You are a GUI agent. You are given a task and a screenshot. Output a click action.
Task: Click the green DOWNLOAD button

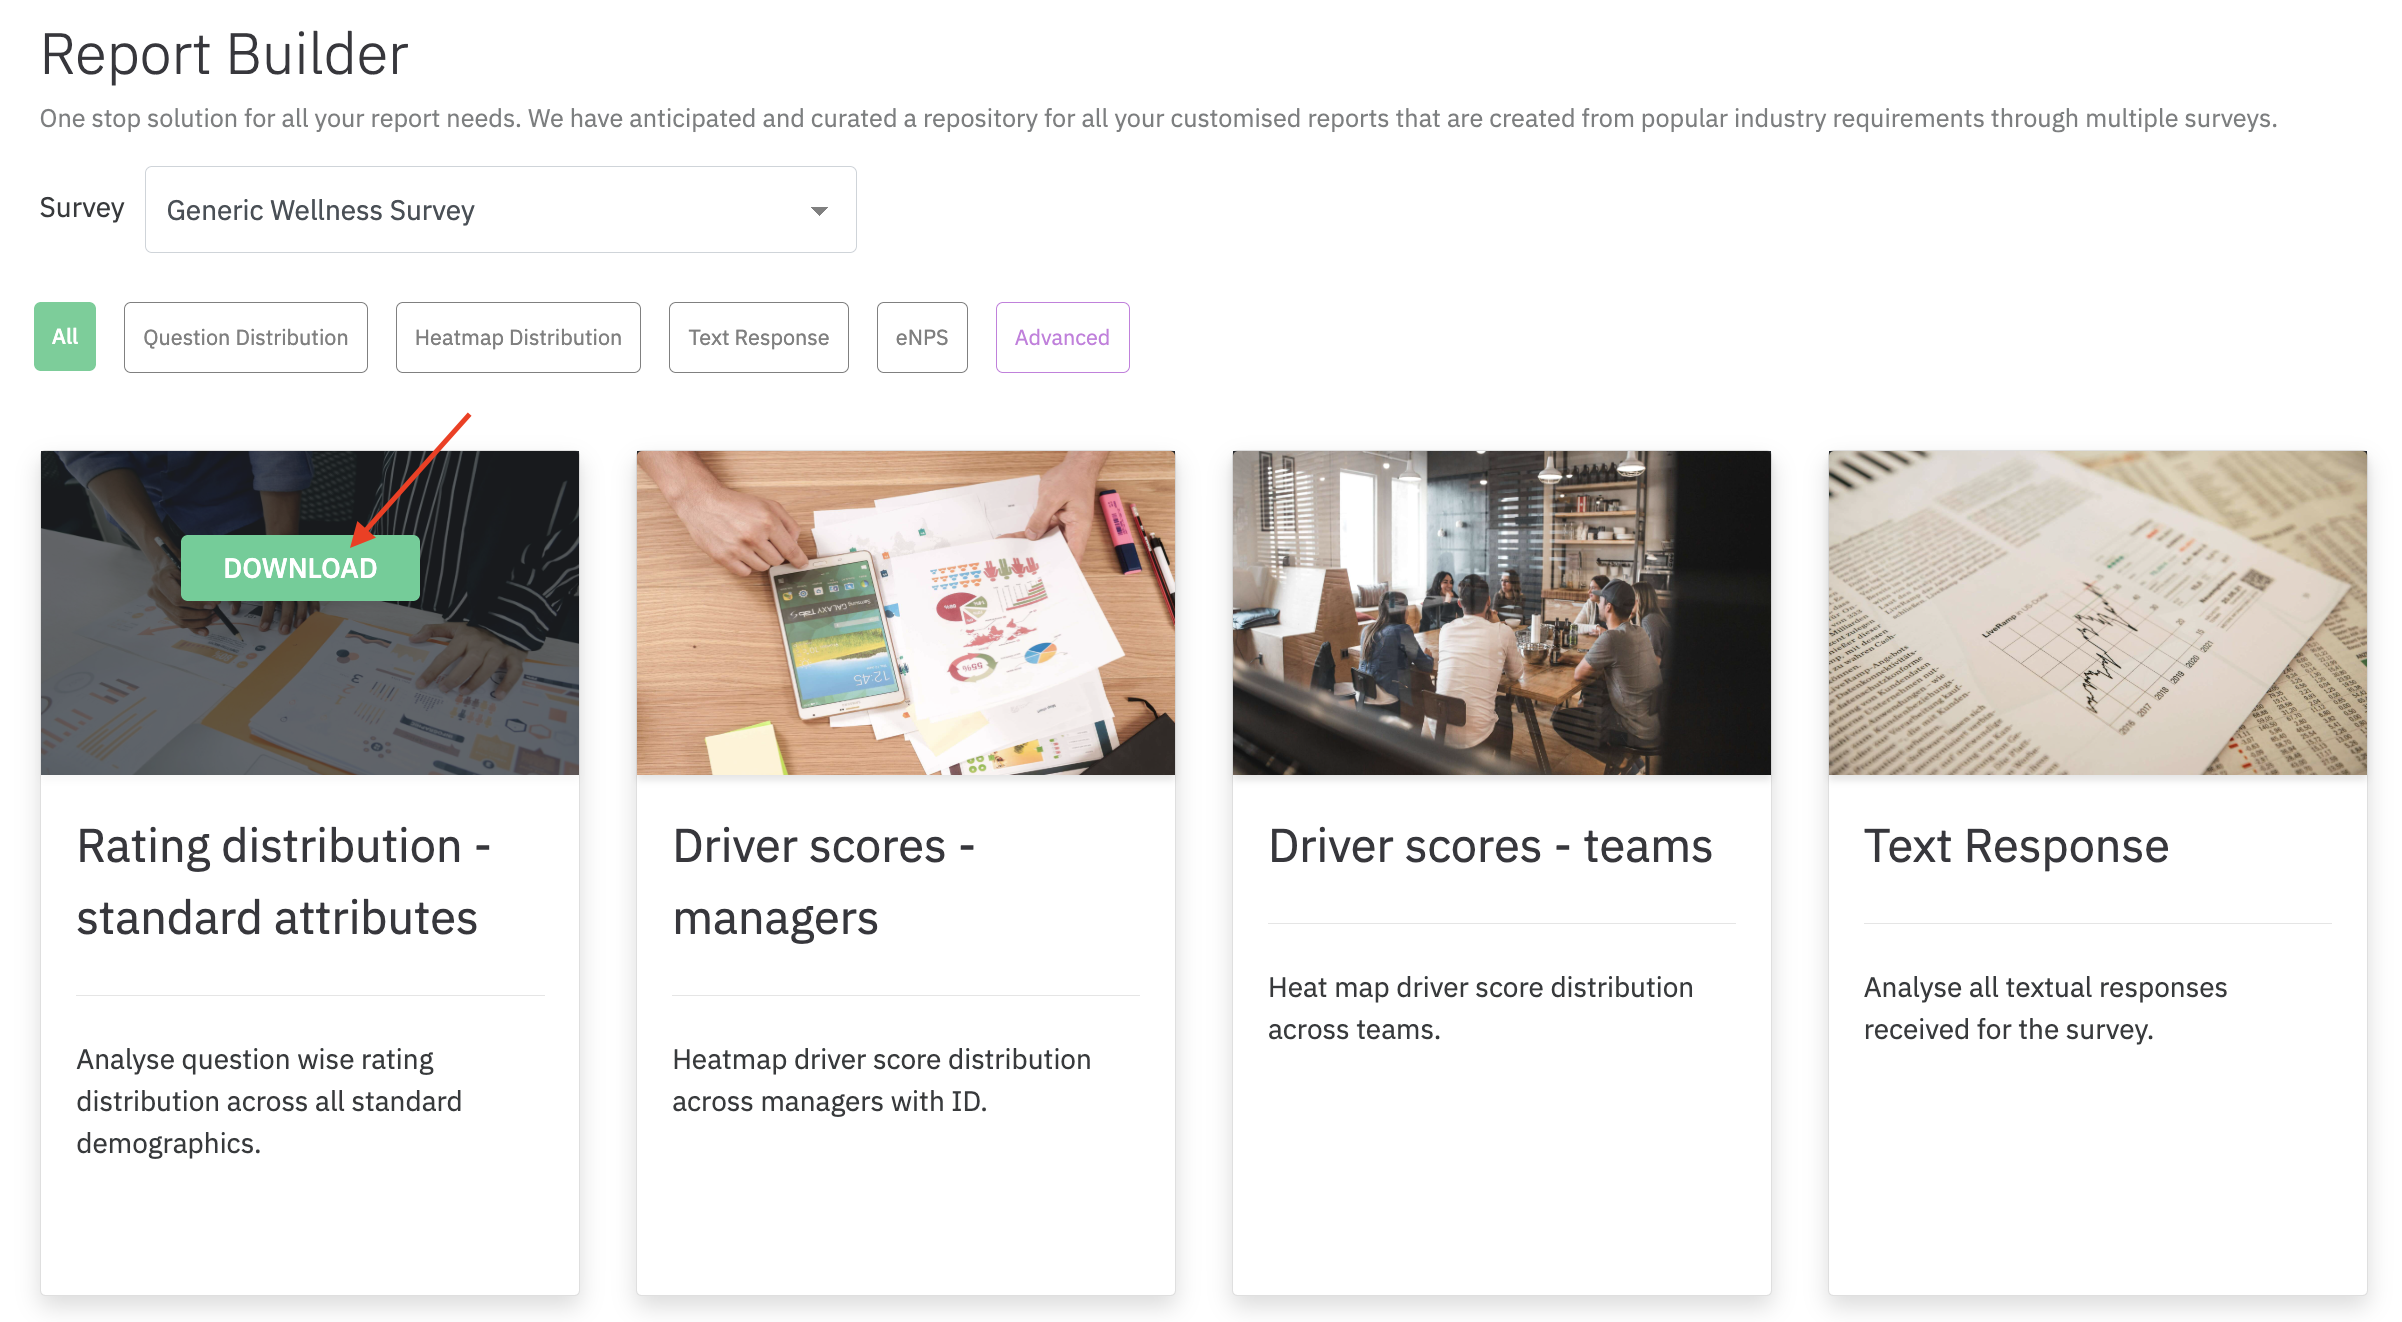(300, 568)
